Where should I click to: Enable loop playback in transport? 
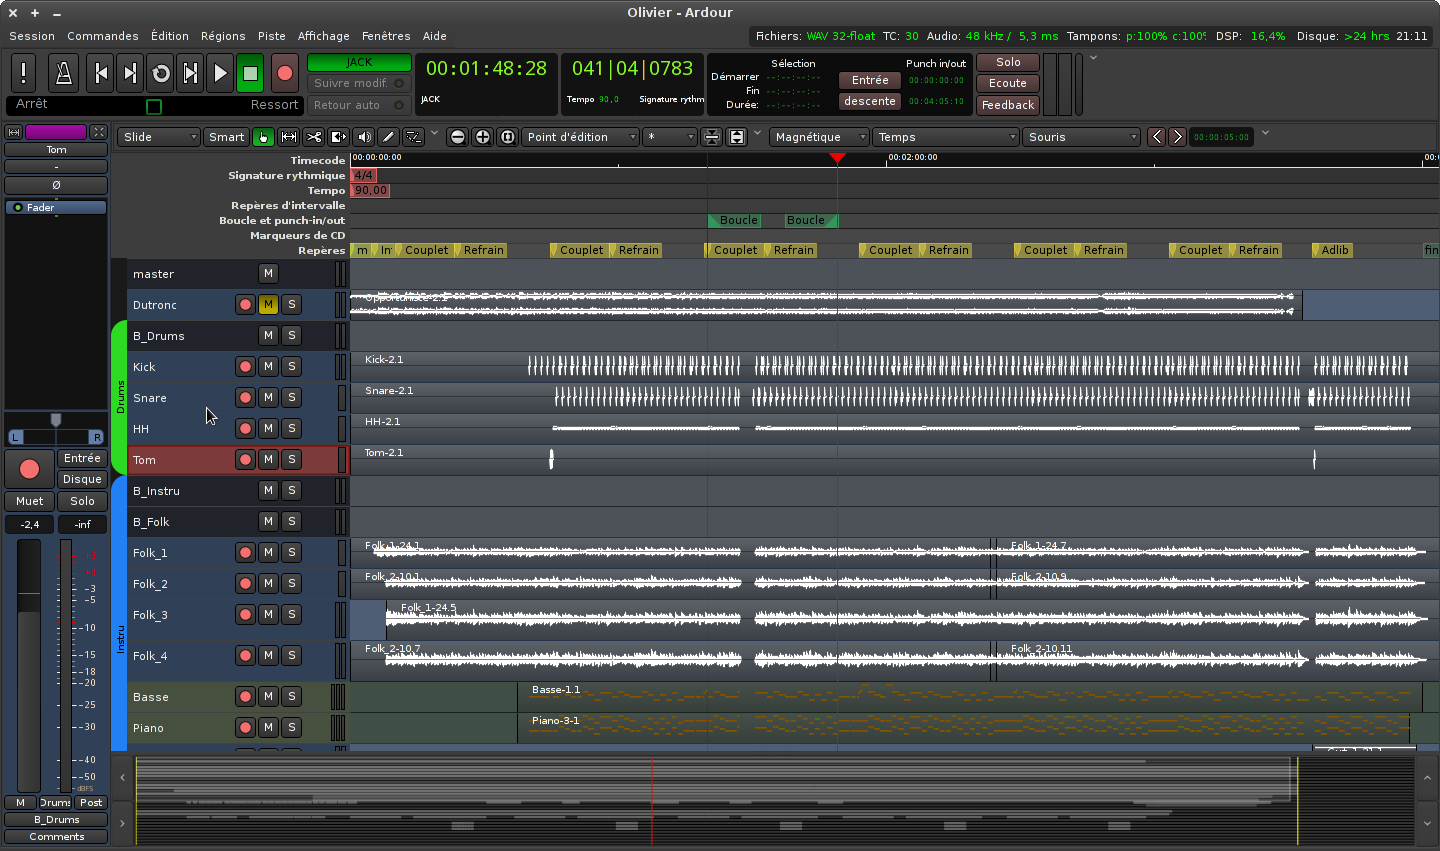(x=160, y=73)
